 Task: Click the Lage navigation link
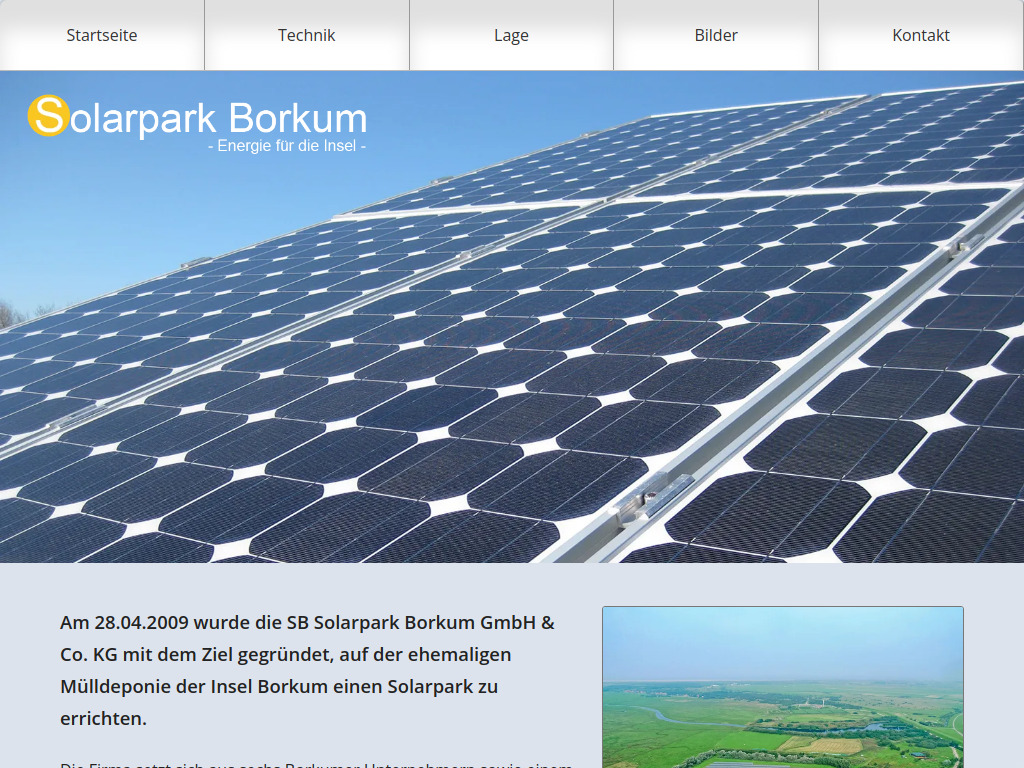click(x=511, y=35)
